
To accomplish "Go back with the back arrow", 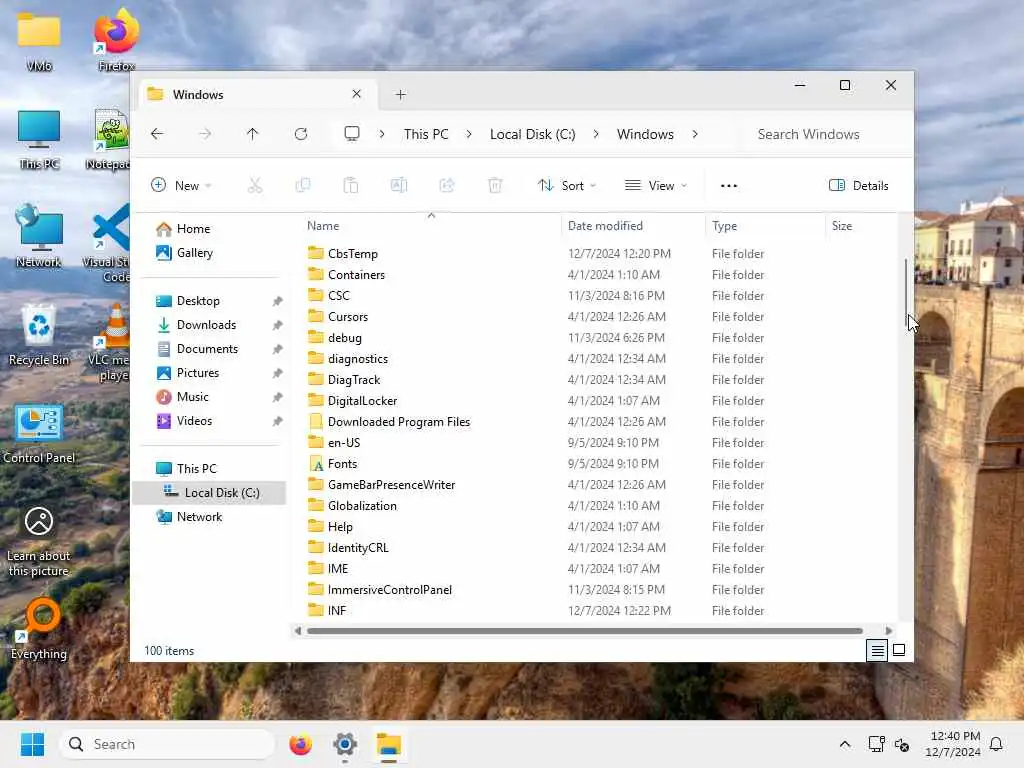I will click(157, 134).
